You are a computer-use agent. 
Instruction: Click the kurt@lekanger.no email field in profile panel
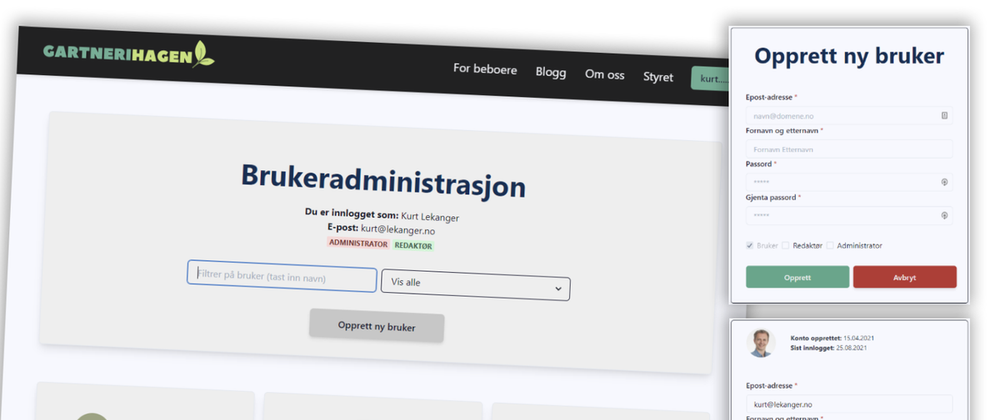click(x=849, y=404)
